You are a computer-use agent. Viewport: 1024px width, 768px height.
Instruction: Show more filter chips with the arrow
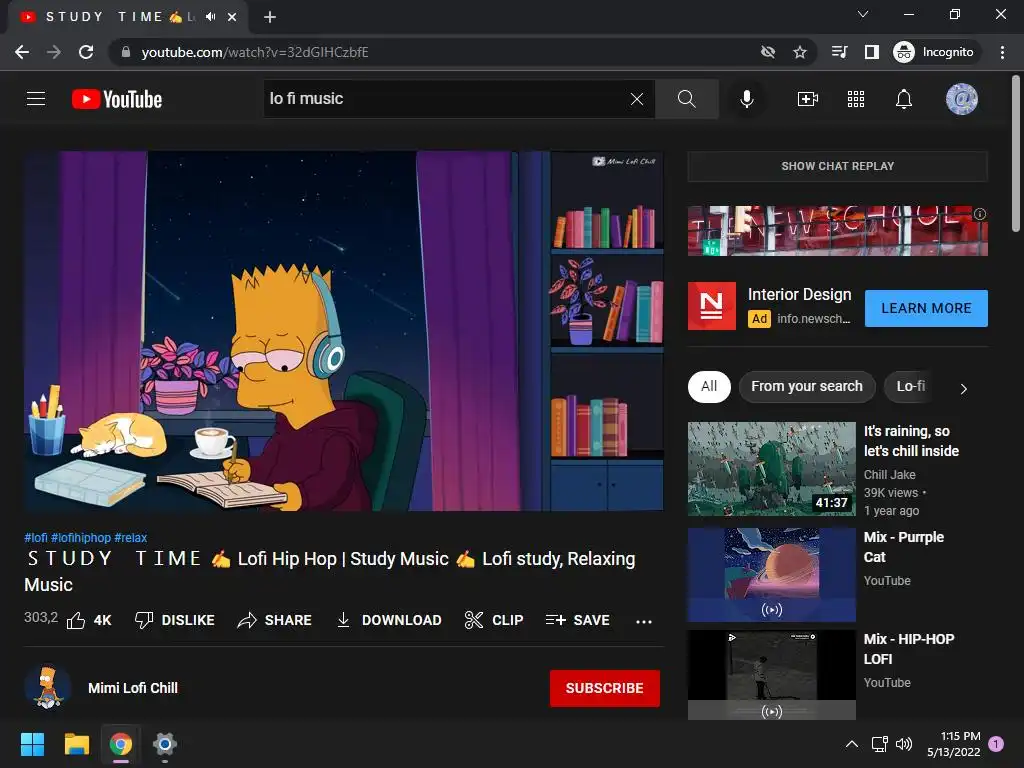click(x=963, y=389)
